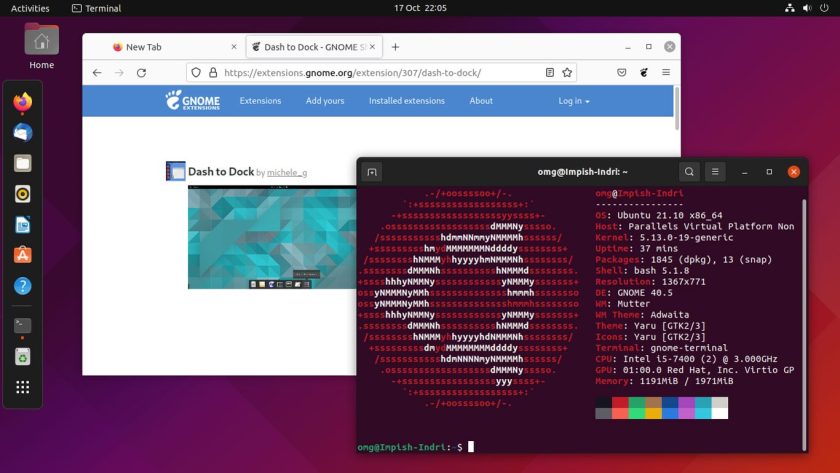The image size is (840, 473).
Task: Open the volume icon in top bar
Action: [x=807, y=8]
